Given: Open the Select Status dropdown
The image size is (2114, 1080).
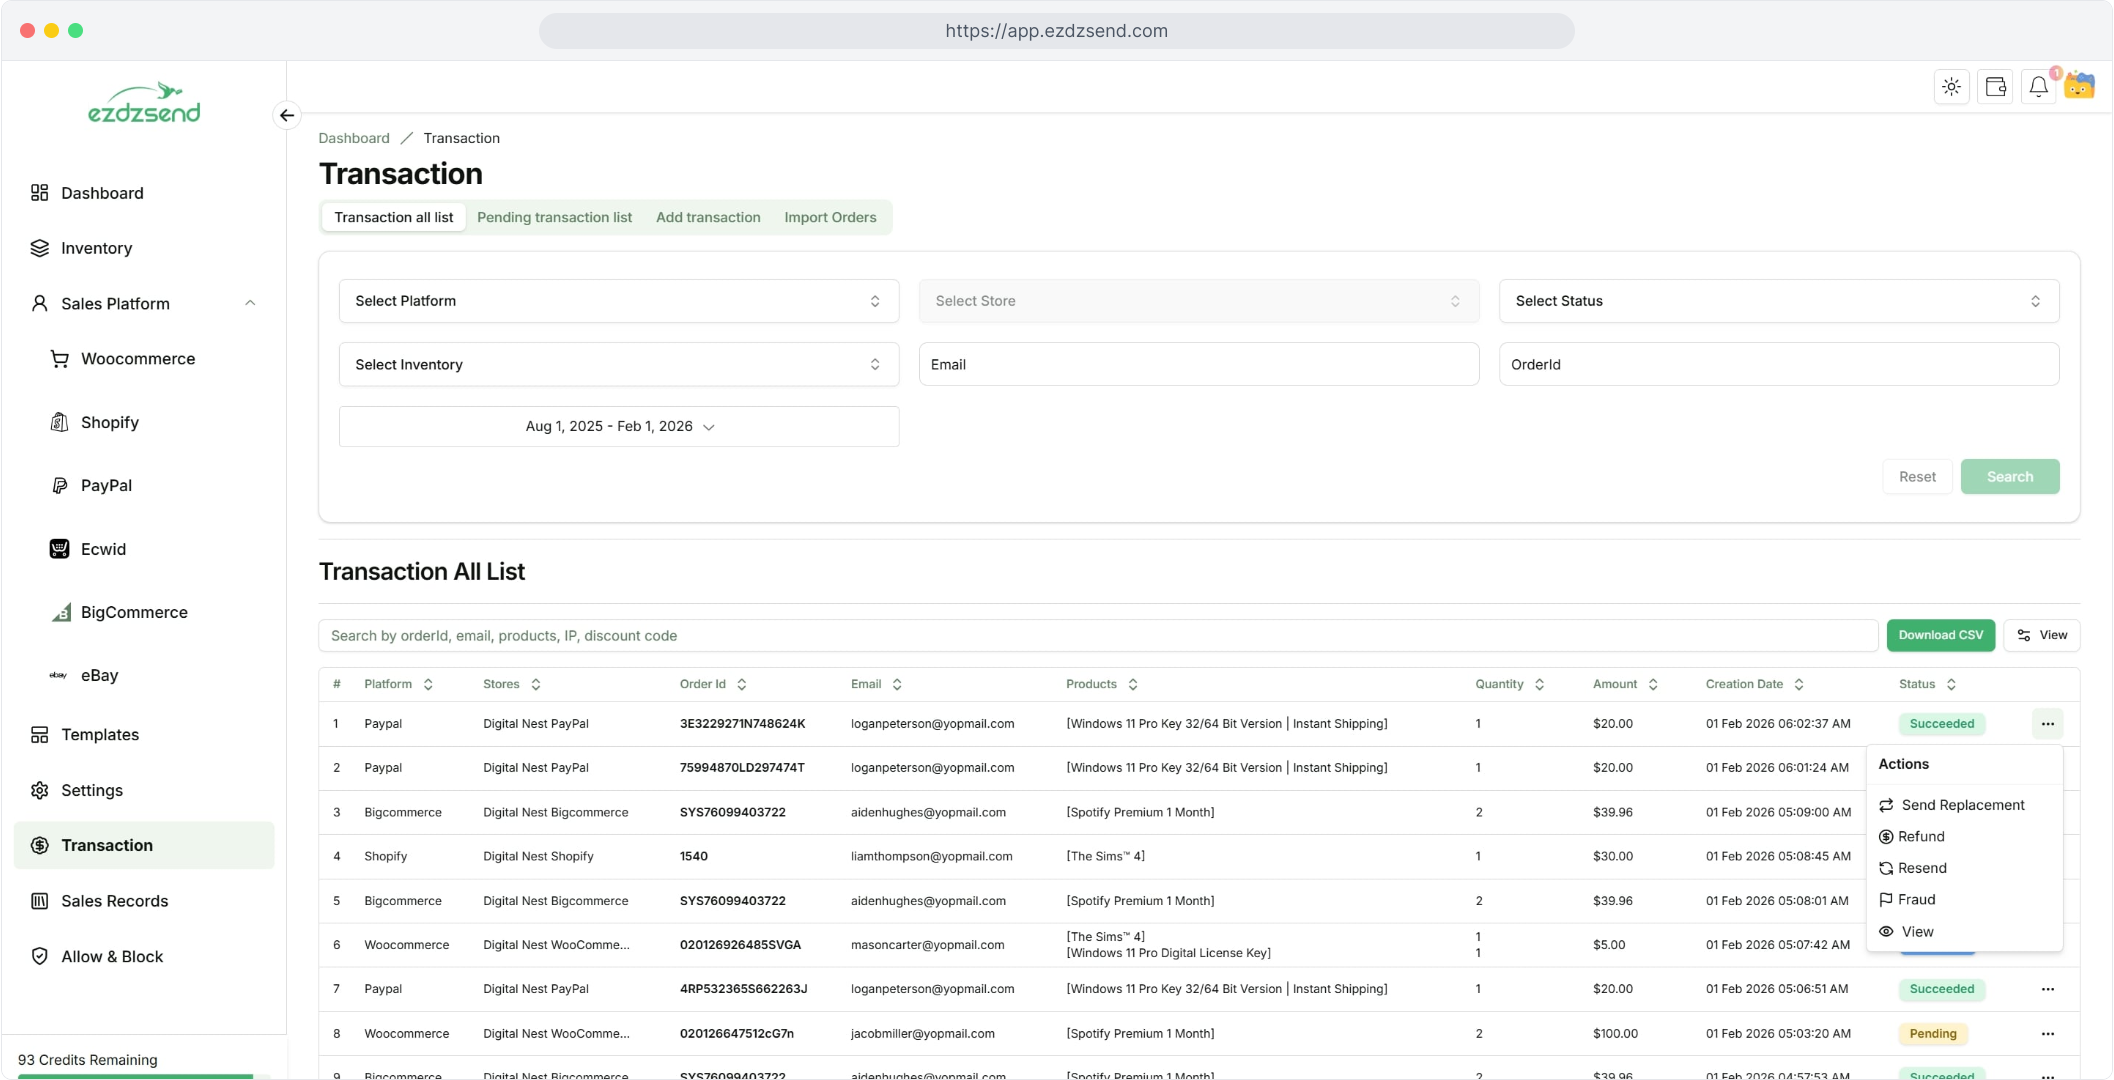Looking at the screenshot, I should coord(1778,301).
